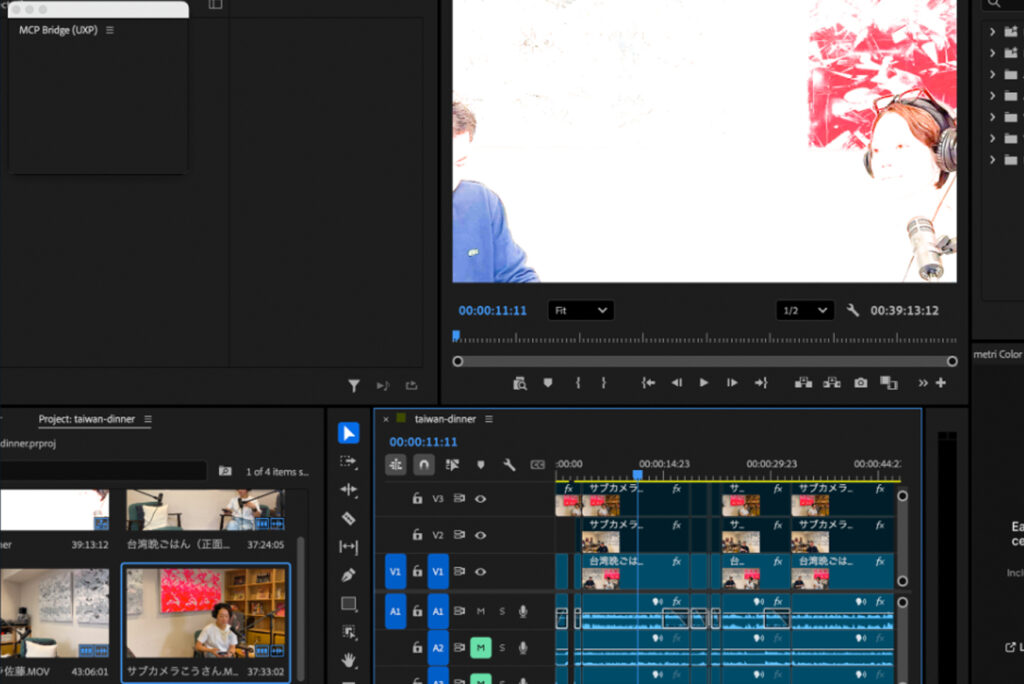
Task: Click the Ripple Edit tool
Action: pos(348,490)
